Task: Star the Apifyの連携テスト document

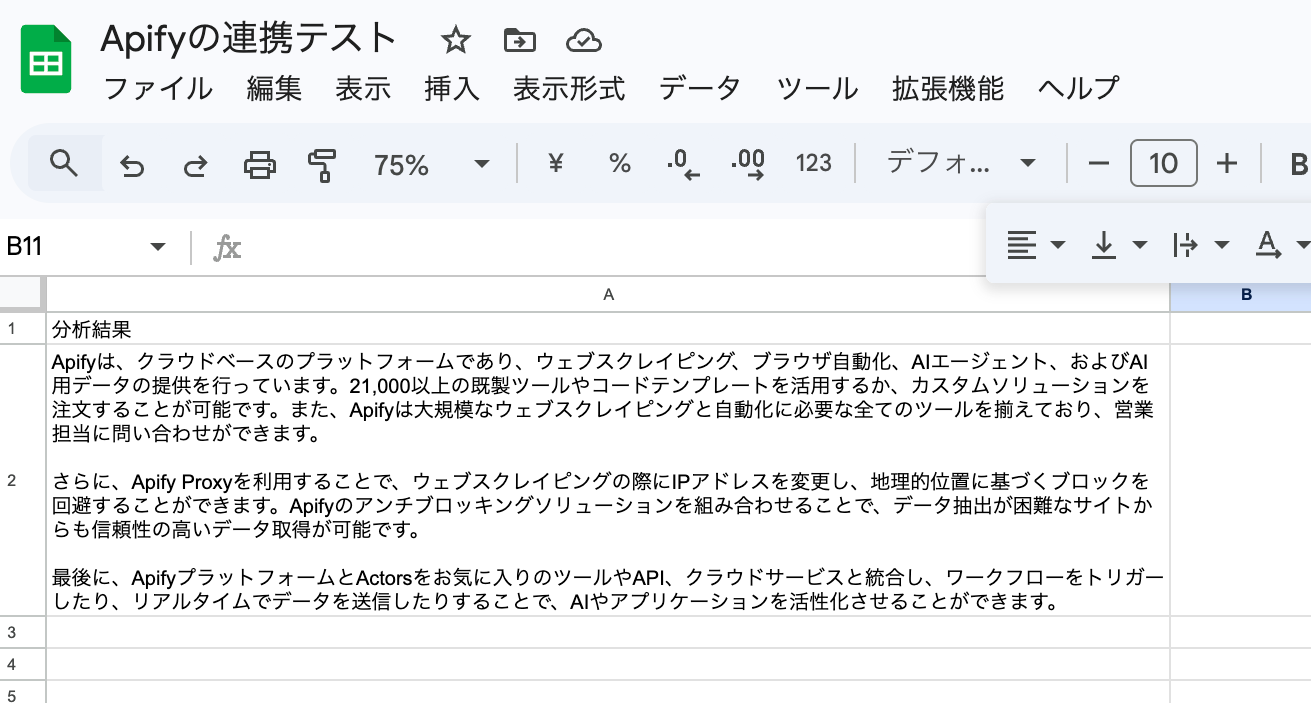Action: [x=455, y=40]
